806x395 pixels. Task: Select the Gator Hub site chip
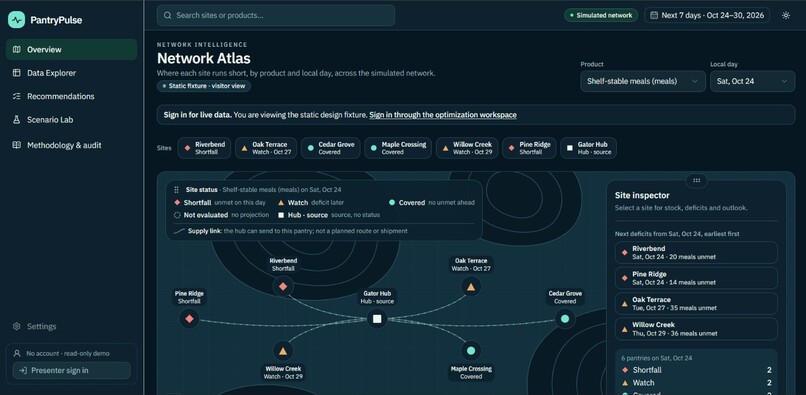point(589,148)
